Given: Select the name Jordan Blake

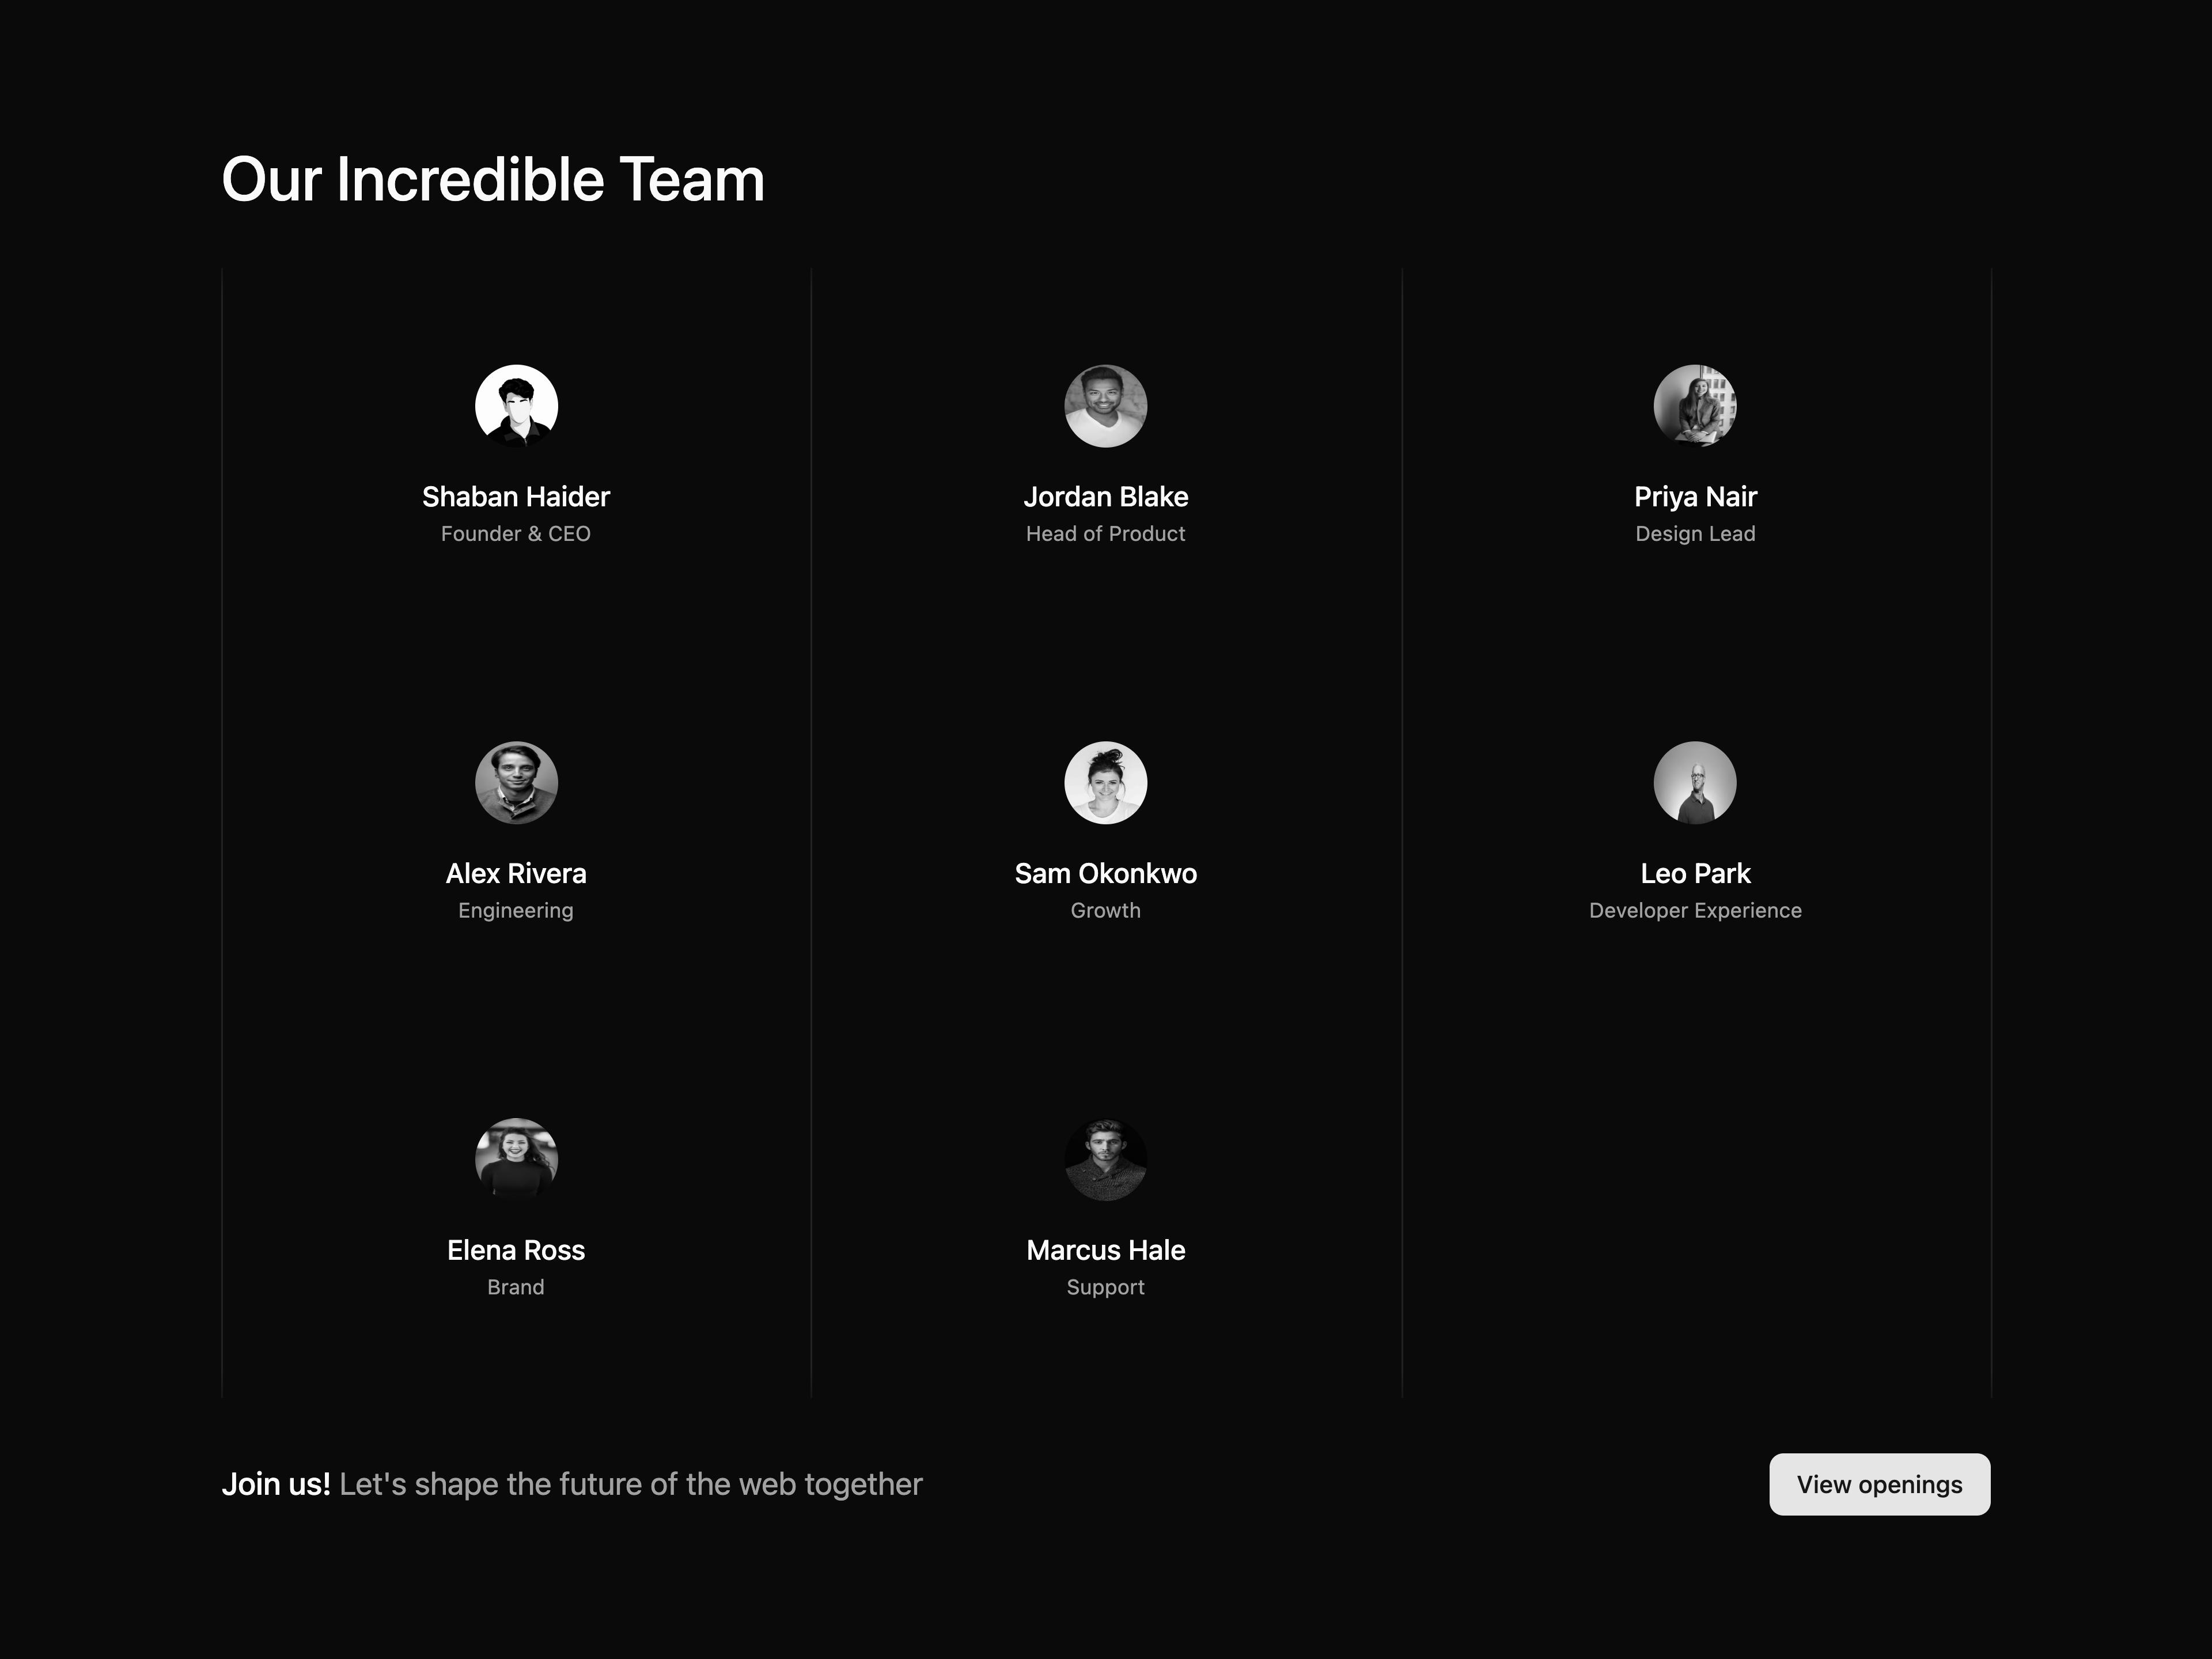Looking at the screenshot, I should 1105,497.
